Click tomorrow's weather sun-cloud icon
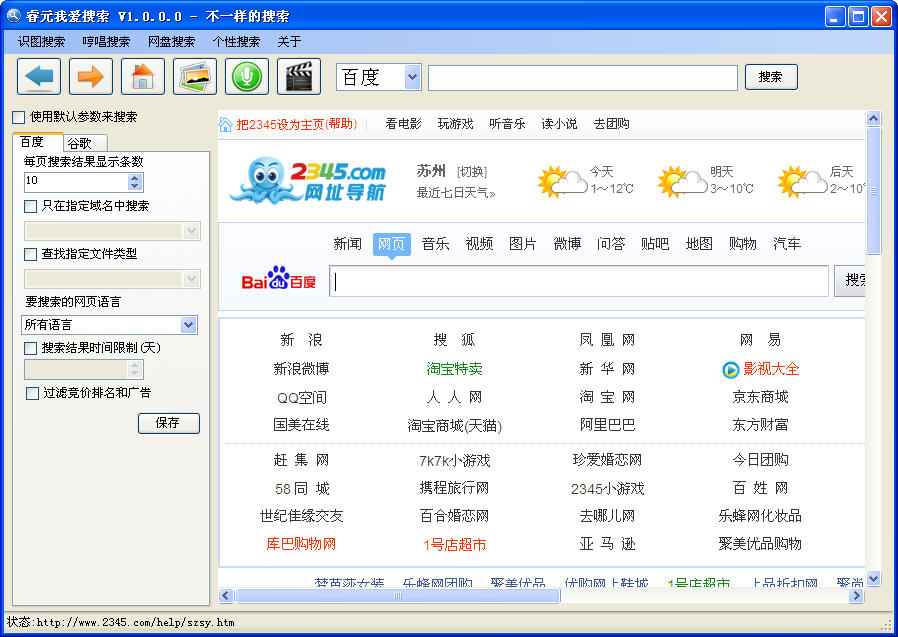 click(682, 181)
